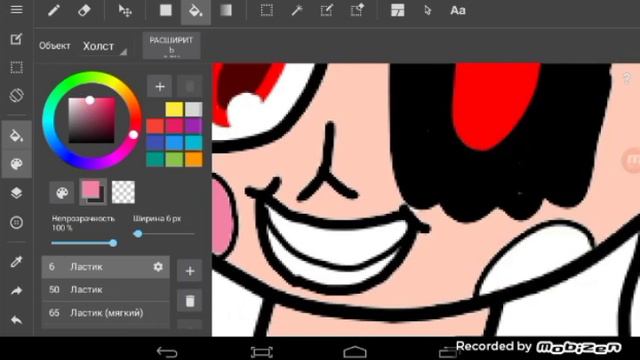Open the hamburger main menu

(x=16, y=9)
